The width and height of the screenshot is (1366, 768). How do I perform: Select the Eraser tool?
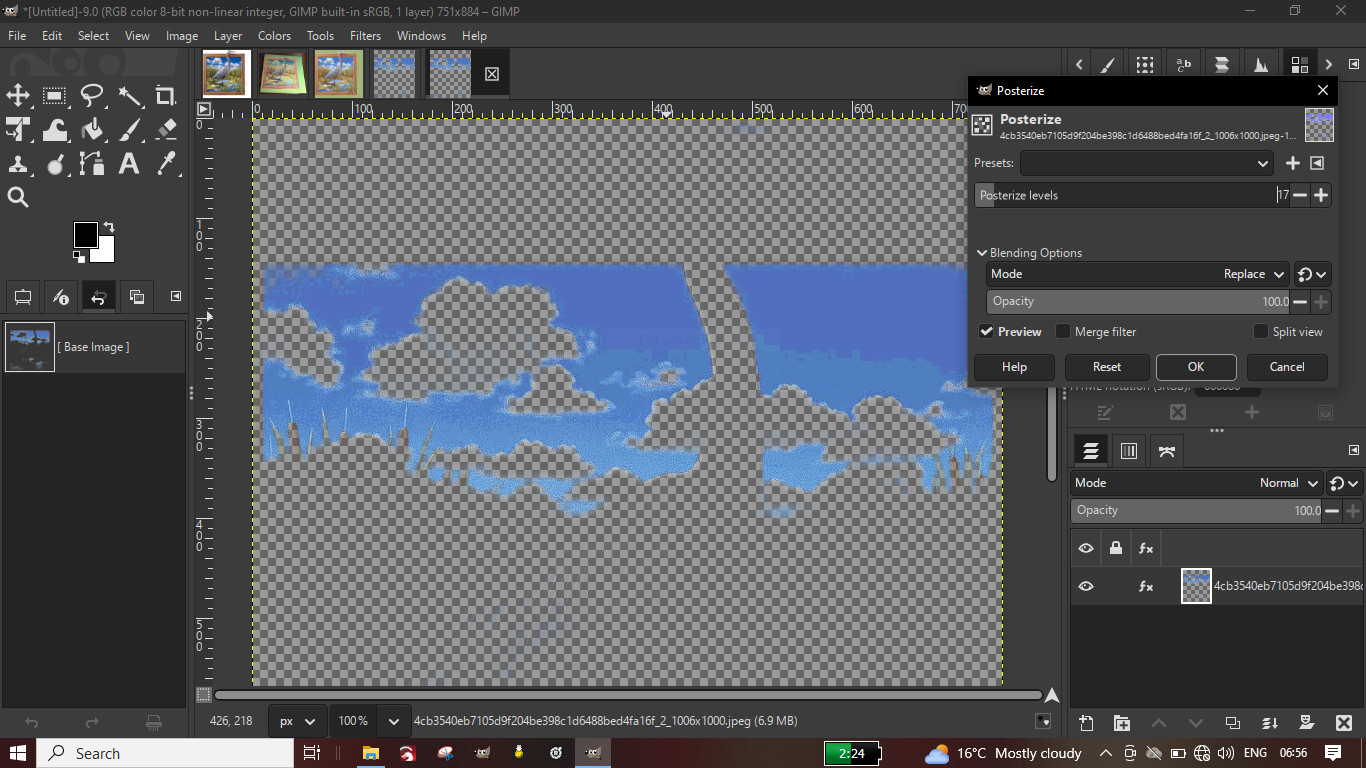tap(166, 130)
